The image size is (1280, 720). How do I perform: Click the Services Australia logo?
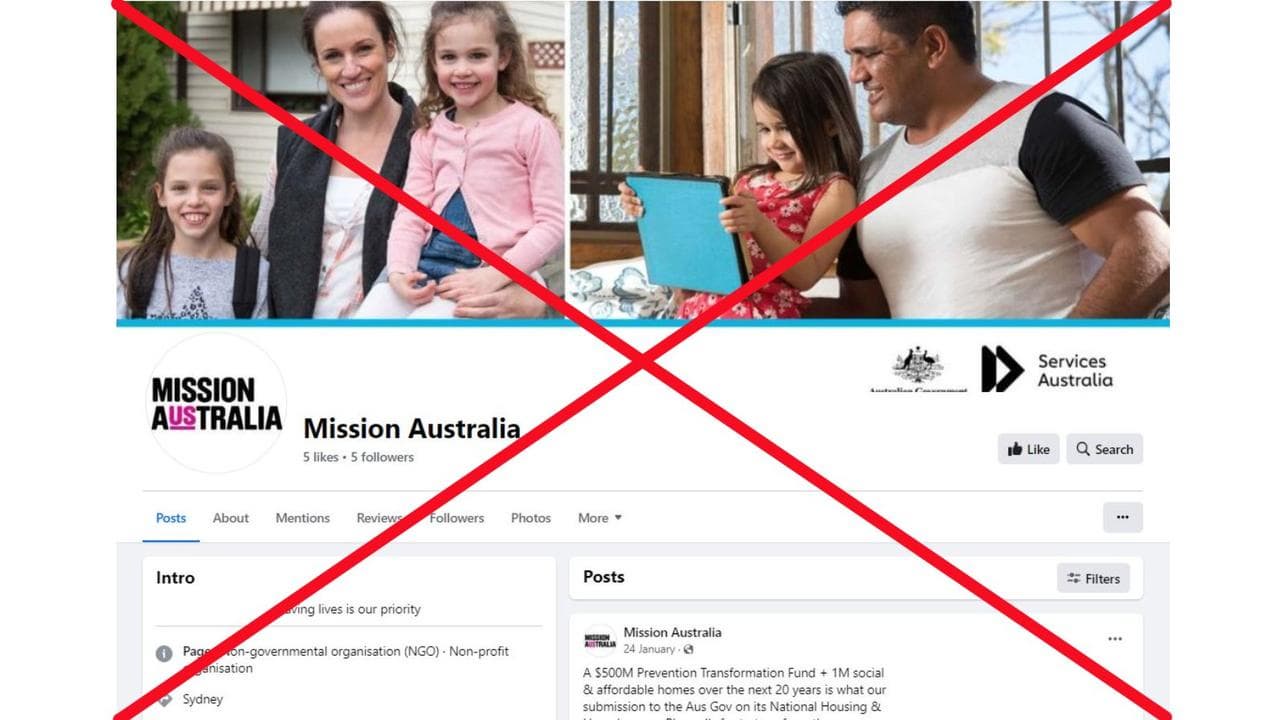click(x=1047, y=369)
